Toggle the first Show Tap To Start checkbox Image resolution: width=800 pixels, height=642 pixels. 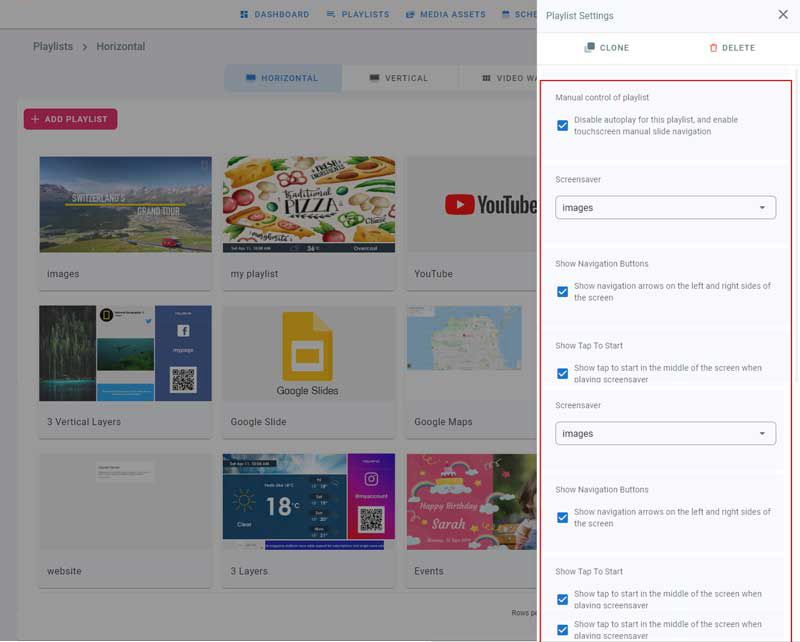(562, 374)
